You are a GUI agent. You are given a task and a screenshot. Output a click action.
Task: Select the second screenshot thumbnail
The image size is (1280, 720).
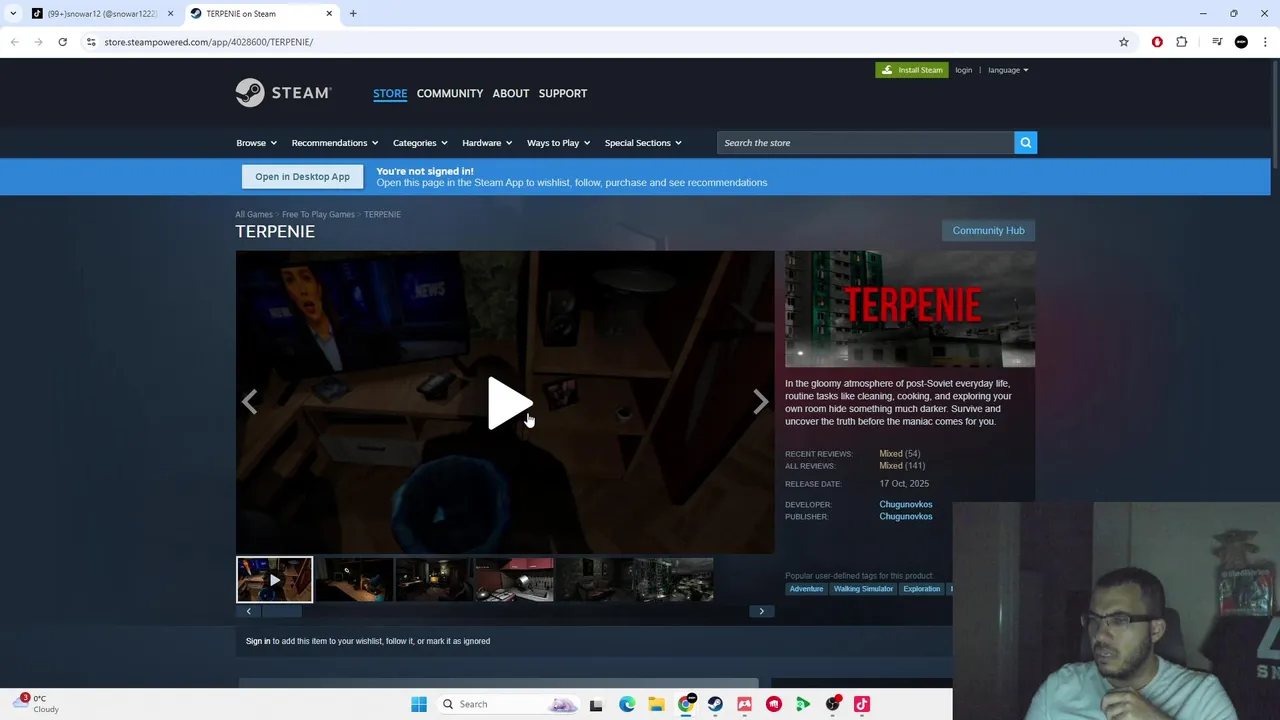(x=354, y=580)
